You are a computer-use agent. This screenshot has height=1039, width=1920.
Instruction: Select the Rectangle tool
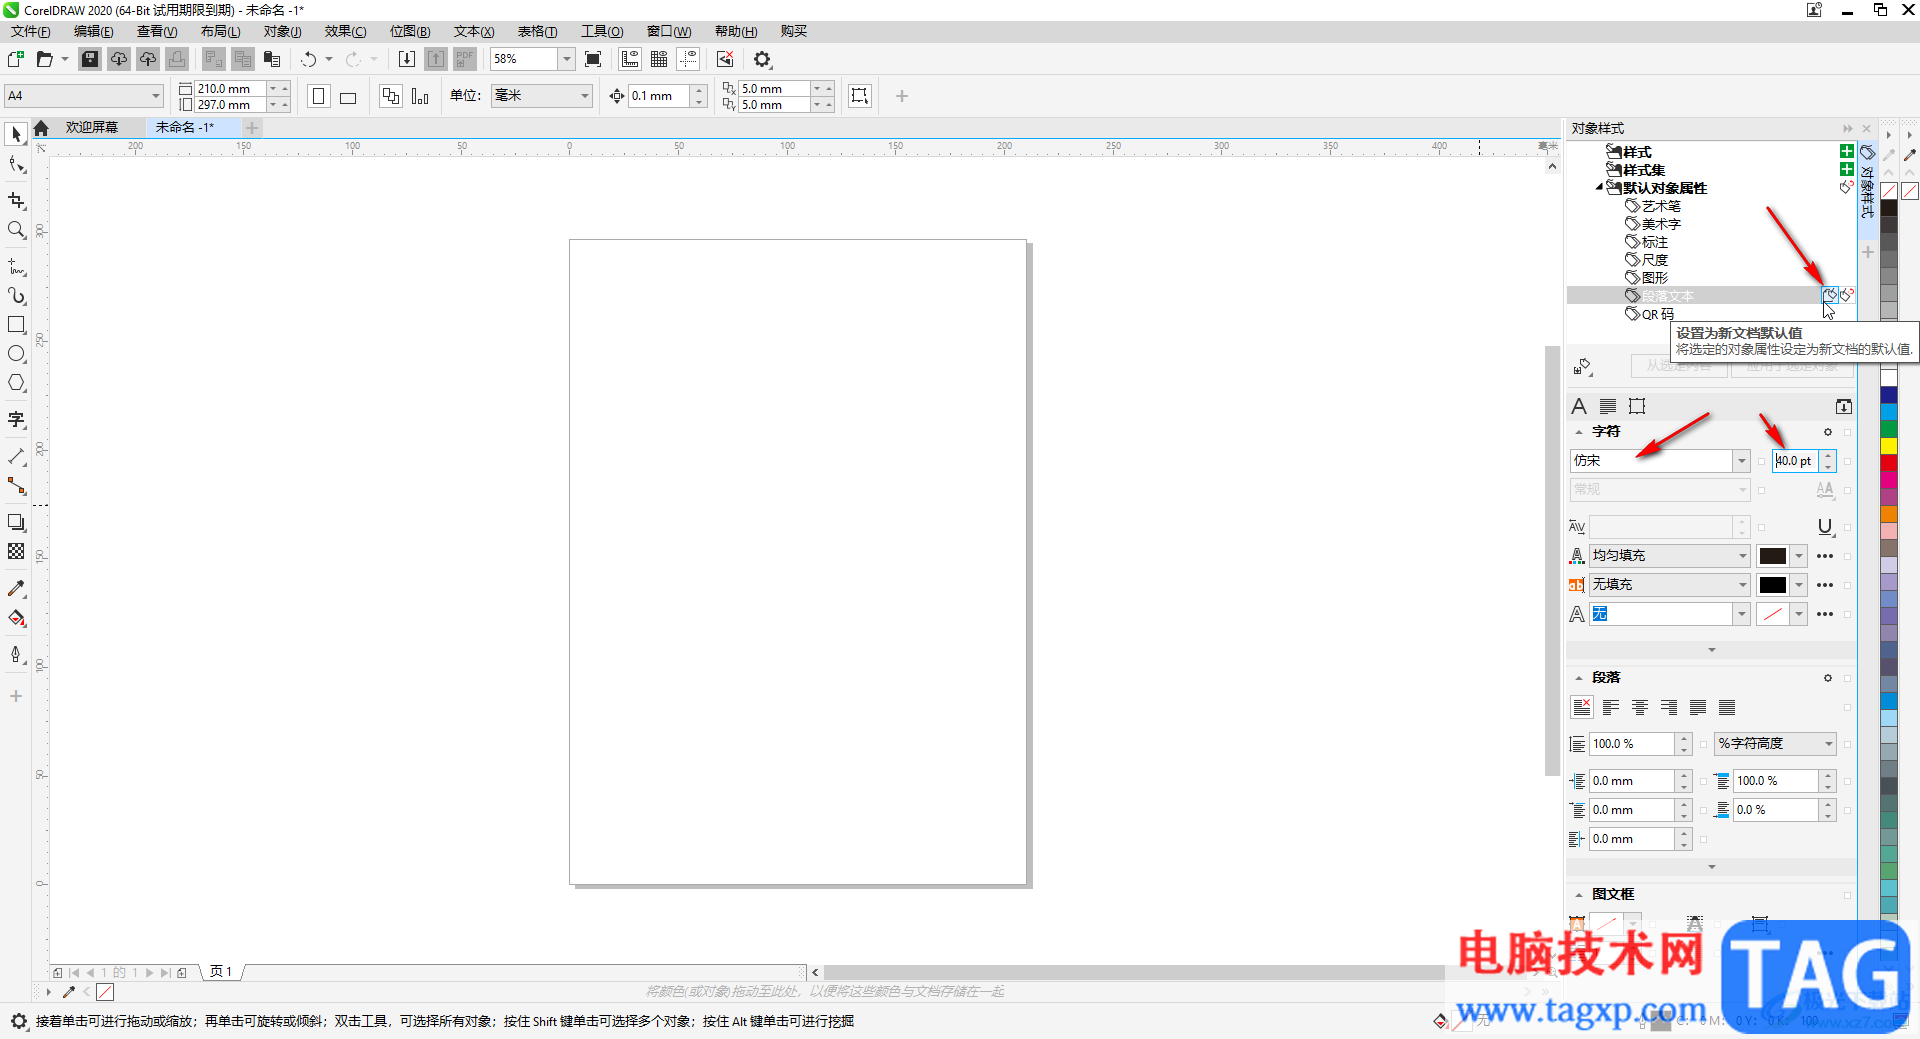point(16,325)
